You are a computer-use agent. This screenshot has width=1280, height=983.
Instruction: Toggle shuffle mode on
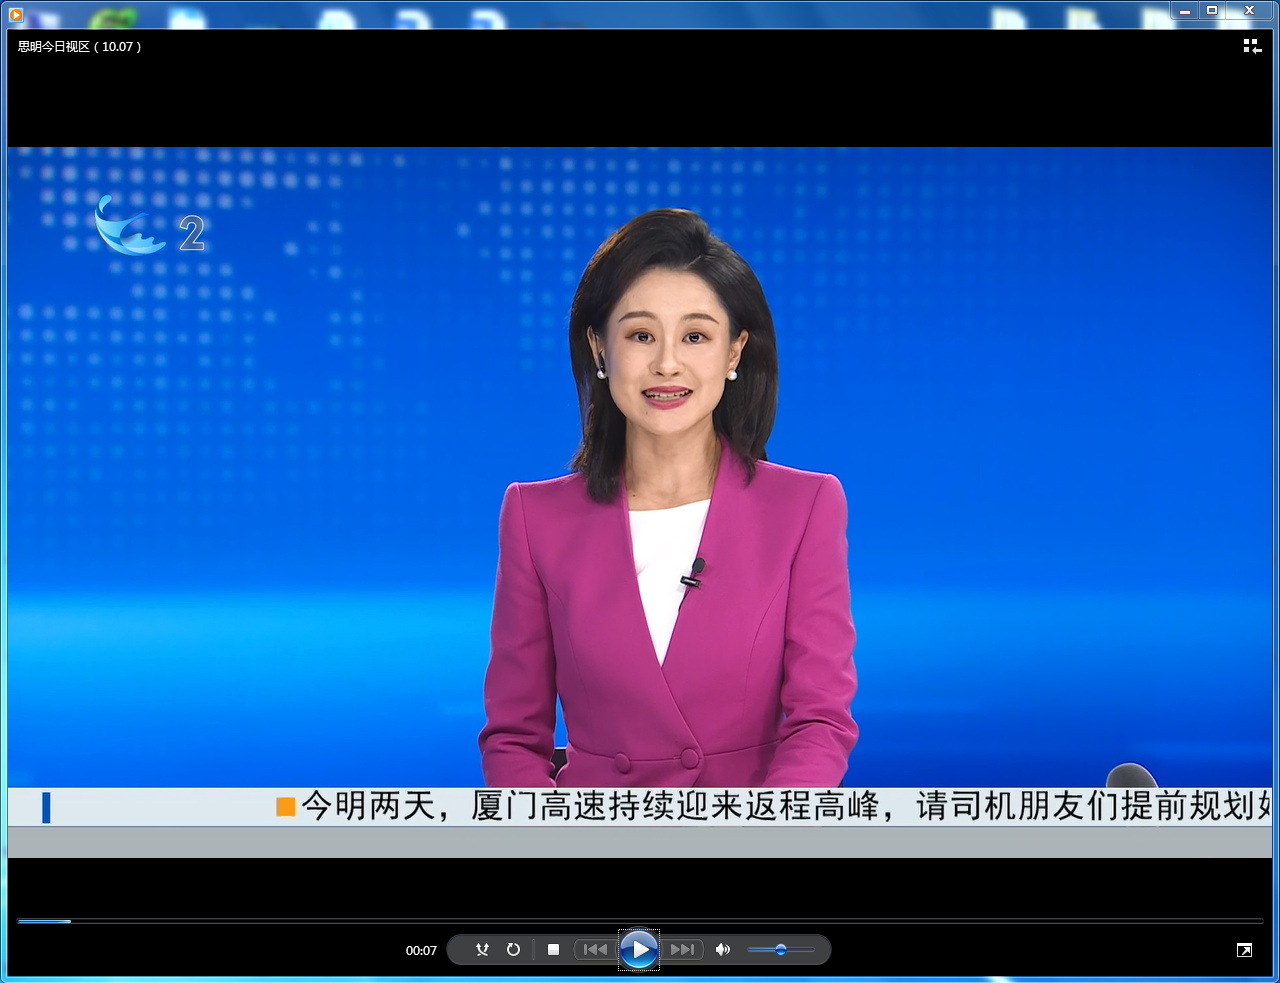[x=482, y=950]
